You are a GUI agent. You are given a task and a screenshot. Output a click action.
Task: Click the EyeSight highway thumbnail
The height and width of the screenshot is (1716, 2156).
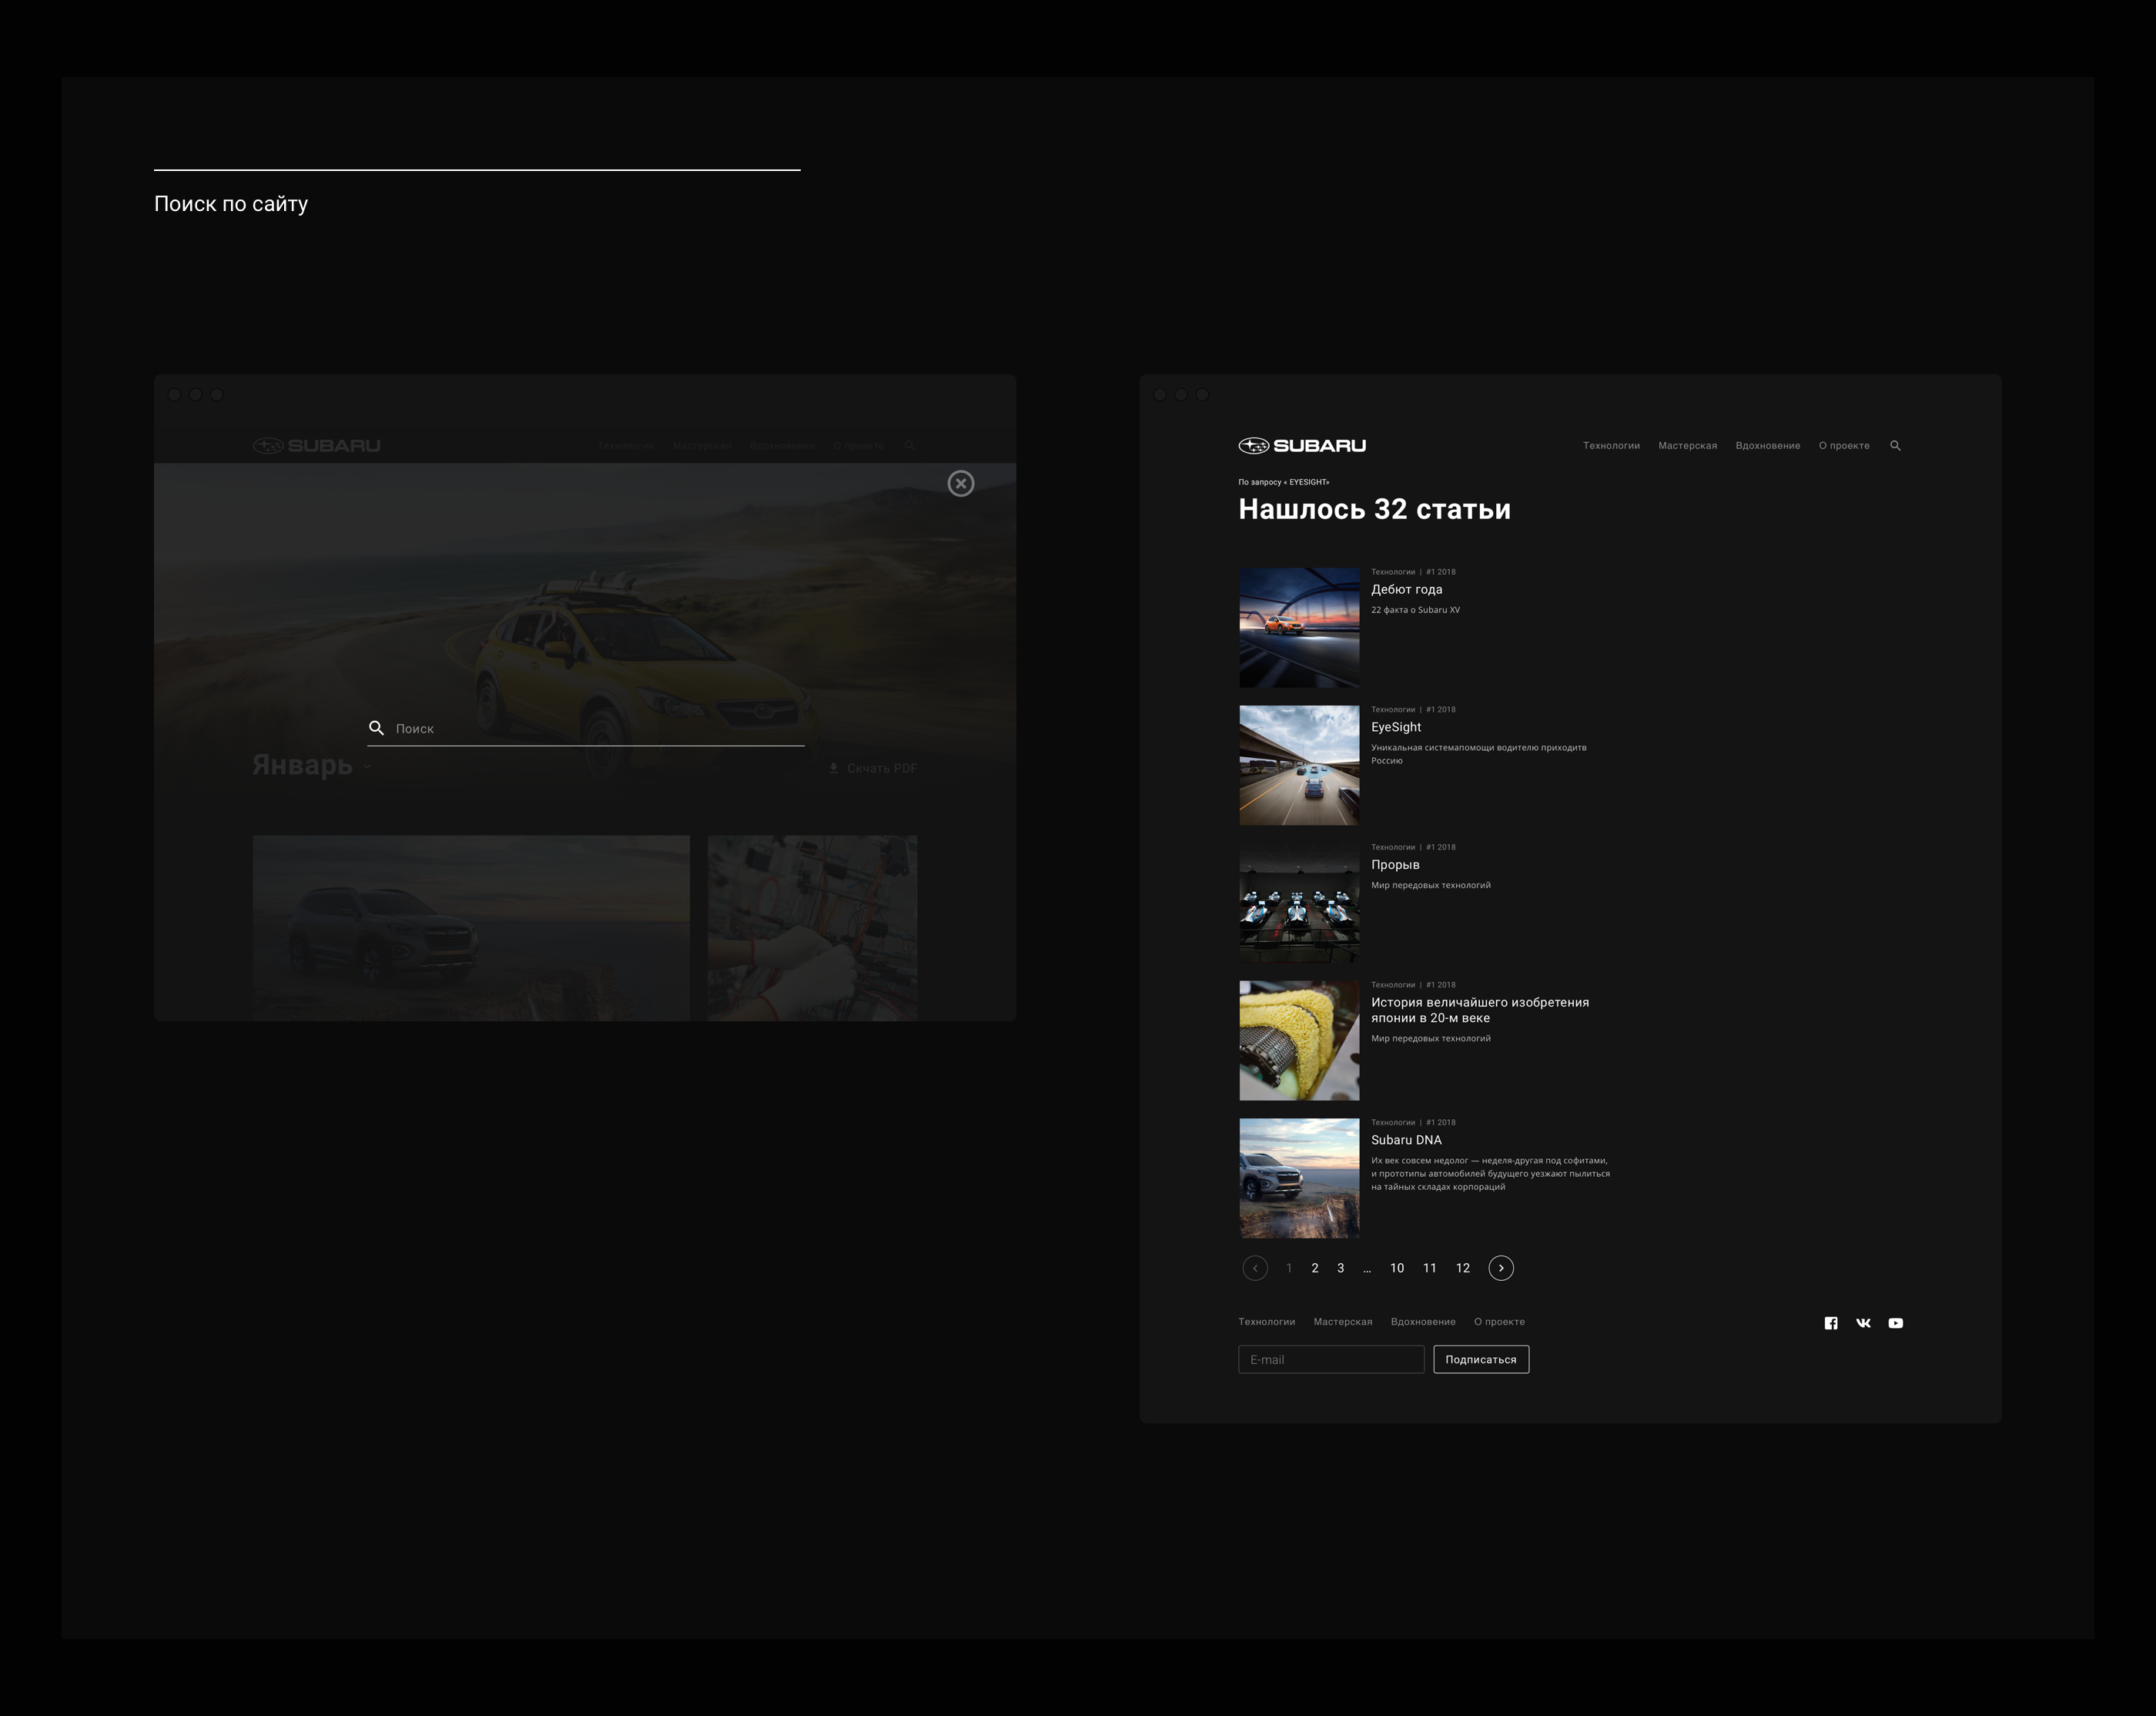(x=1300, y=766)
